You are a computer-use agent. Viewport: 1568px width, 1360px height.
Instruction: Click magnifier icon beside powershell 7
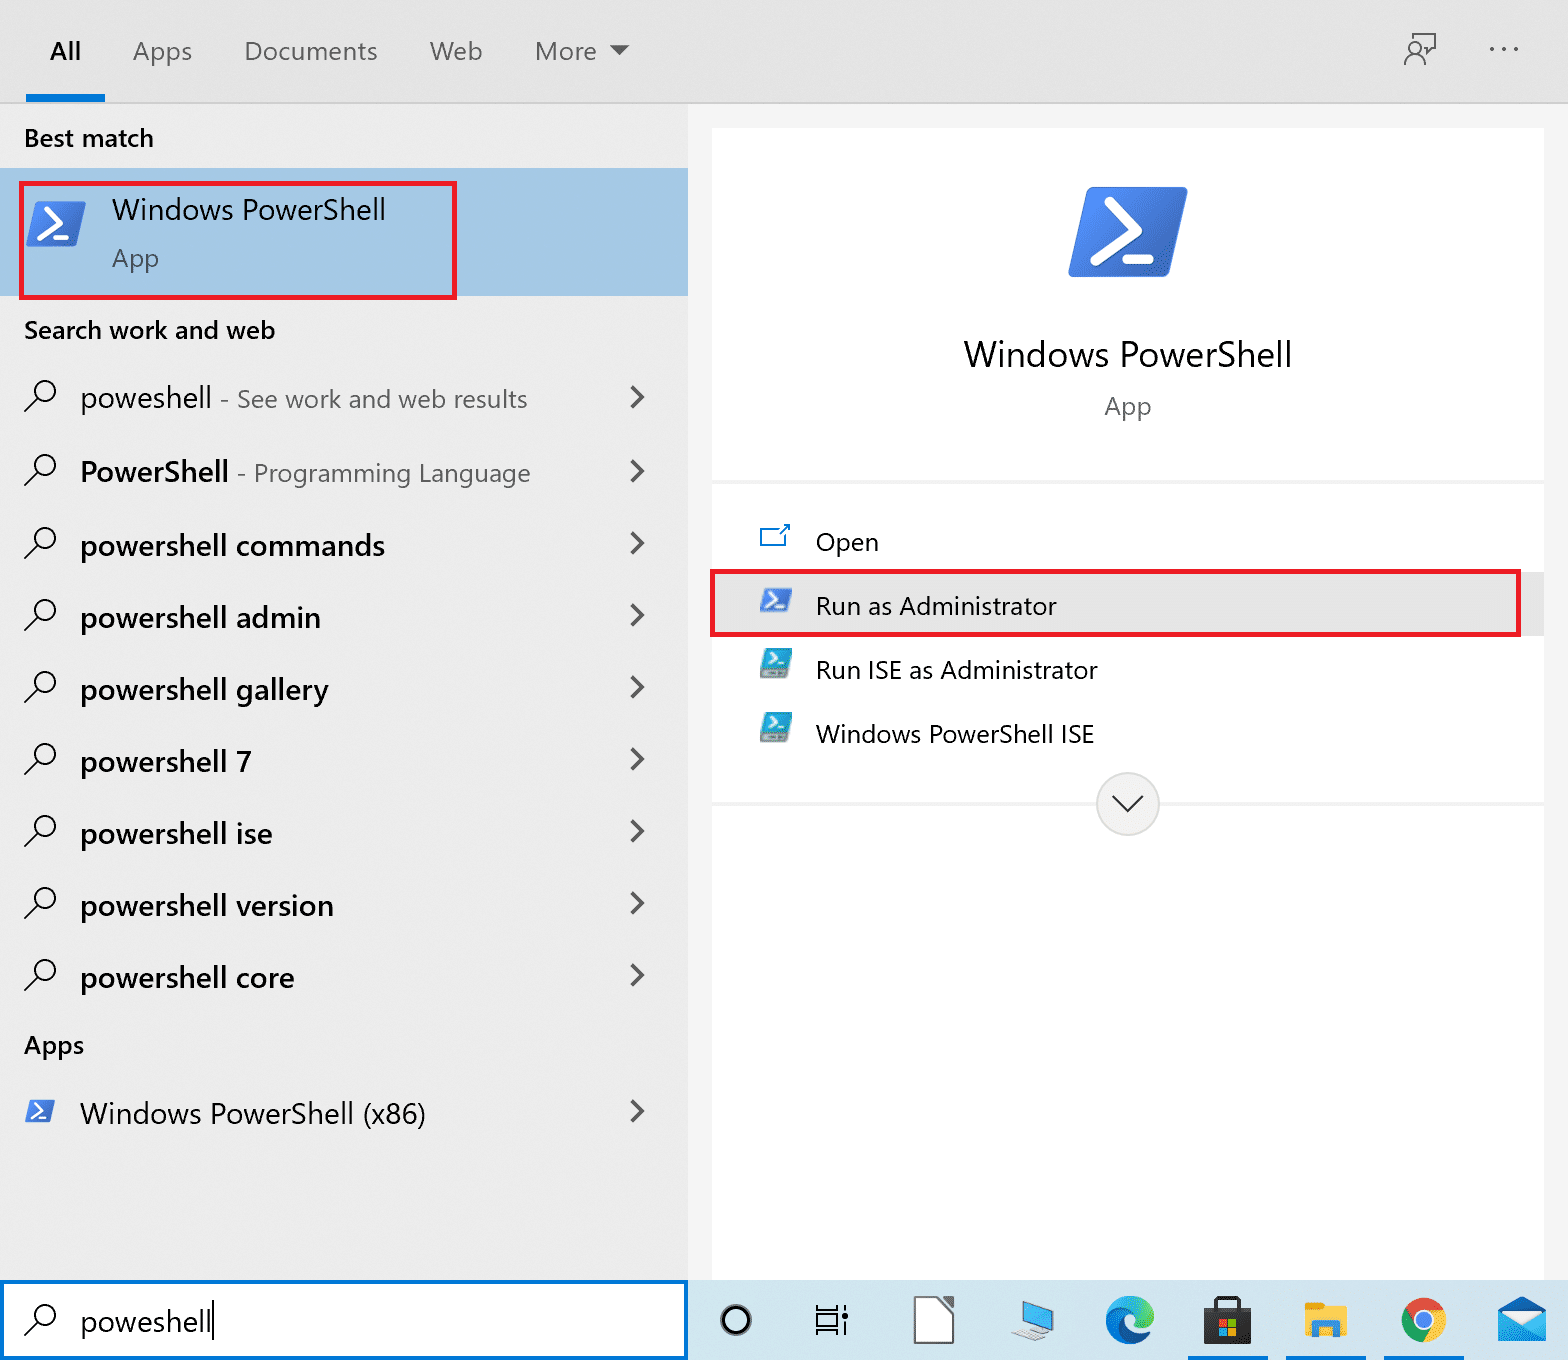coord(41,759)
